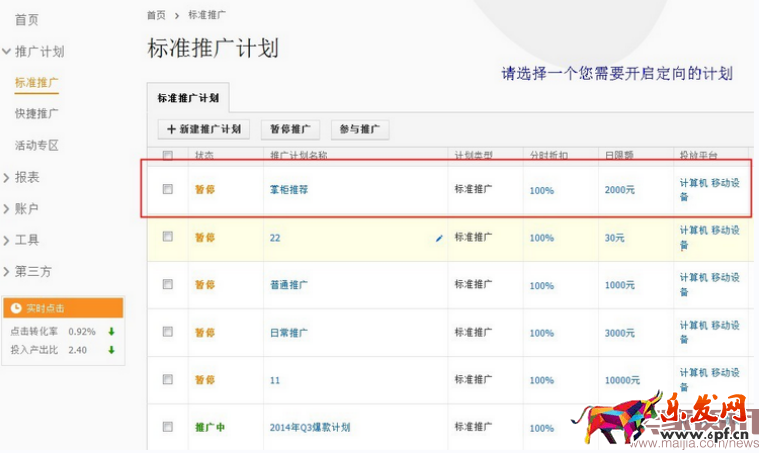Check the box for the 掌柜推荐 plan
This screenshot has width=759, height=455.
click(167, 189)
